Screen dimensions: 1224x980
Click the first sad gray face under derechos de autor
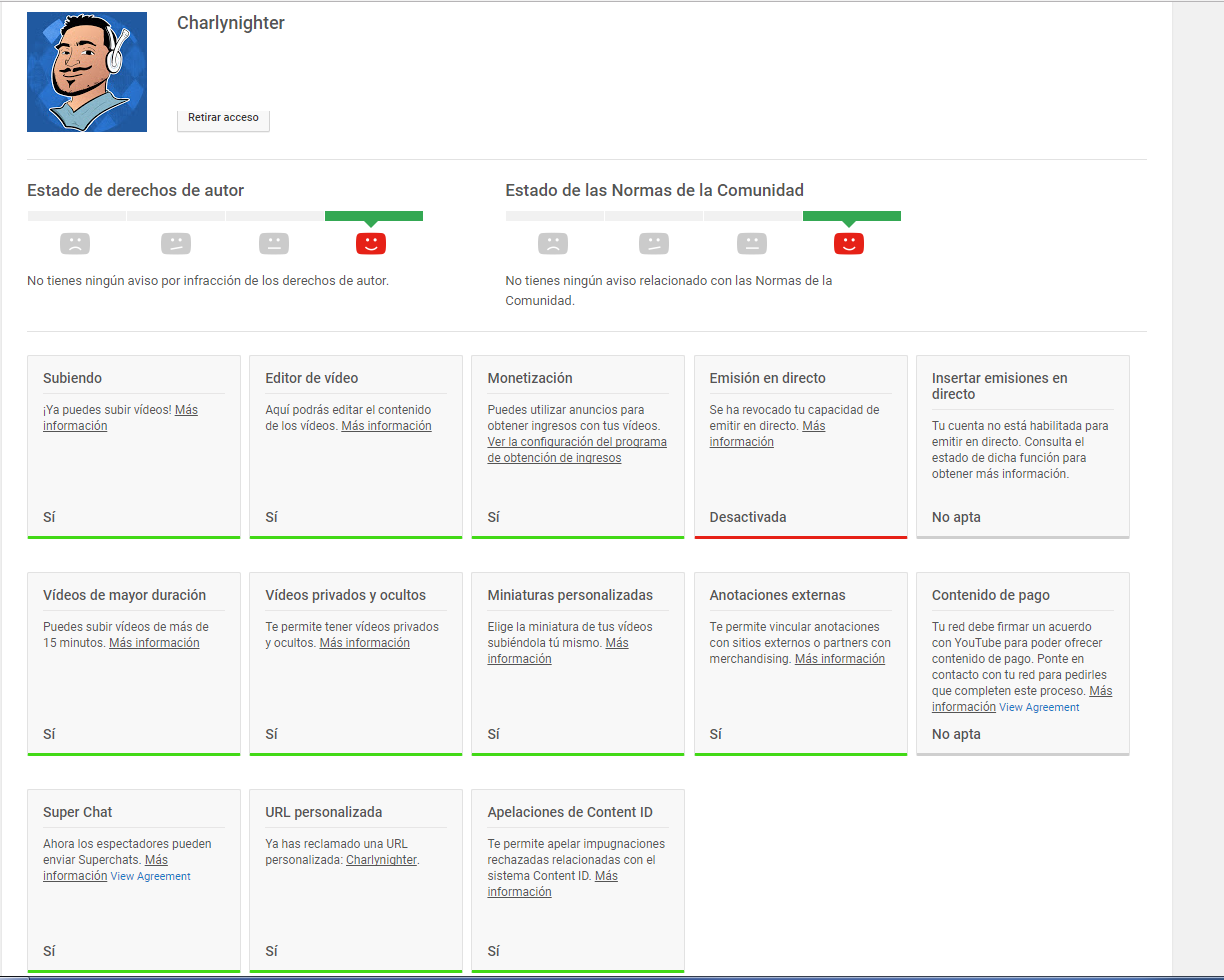(x=75, y=243)
